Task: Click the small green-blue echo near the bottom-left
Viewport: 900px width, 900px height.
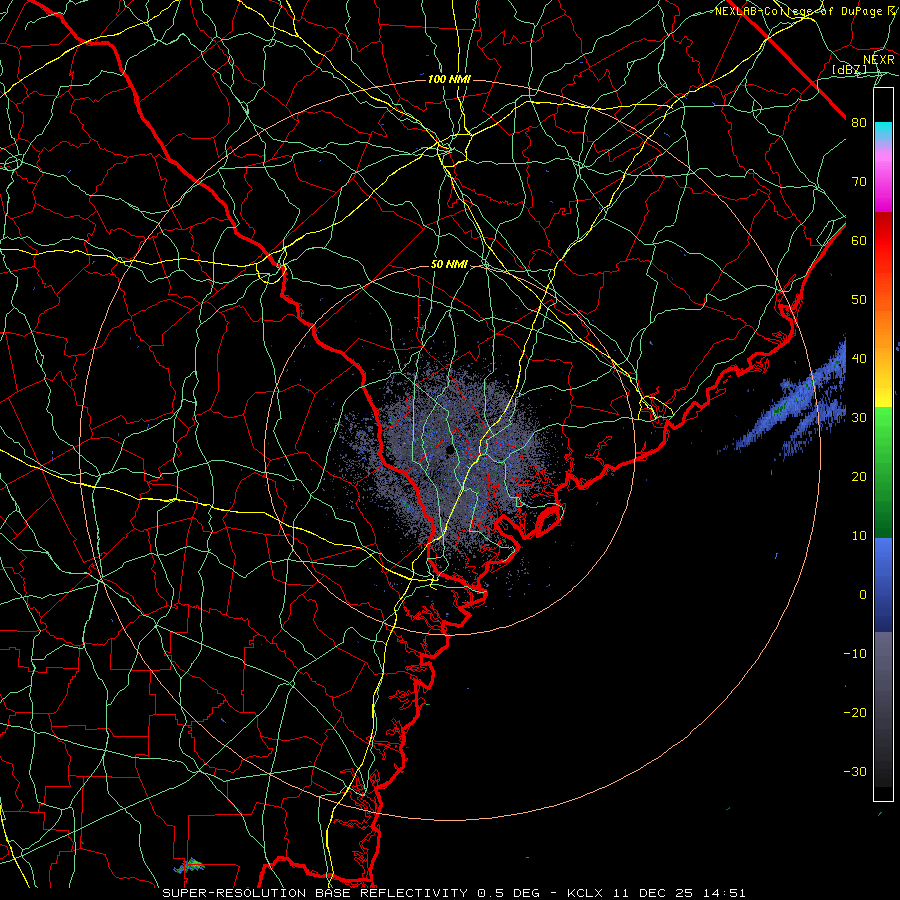Action: click(189, 864)
